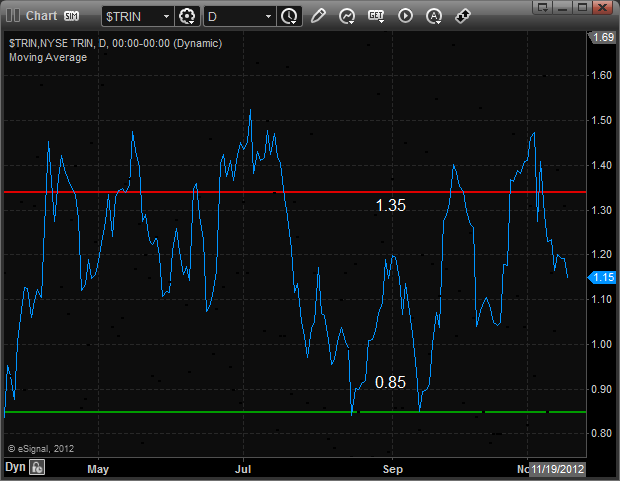The width and height of the screenshot is (620, 481).
Task: Toggle the SIM mode badge
Action: [72, 16]
